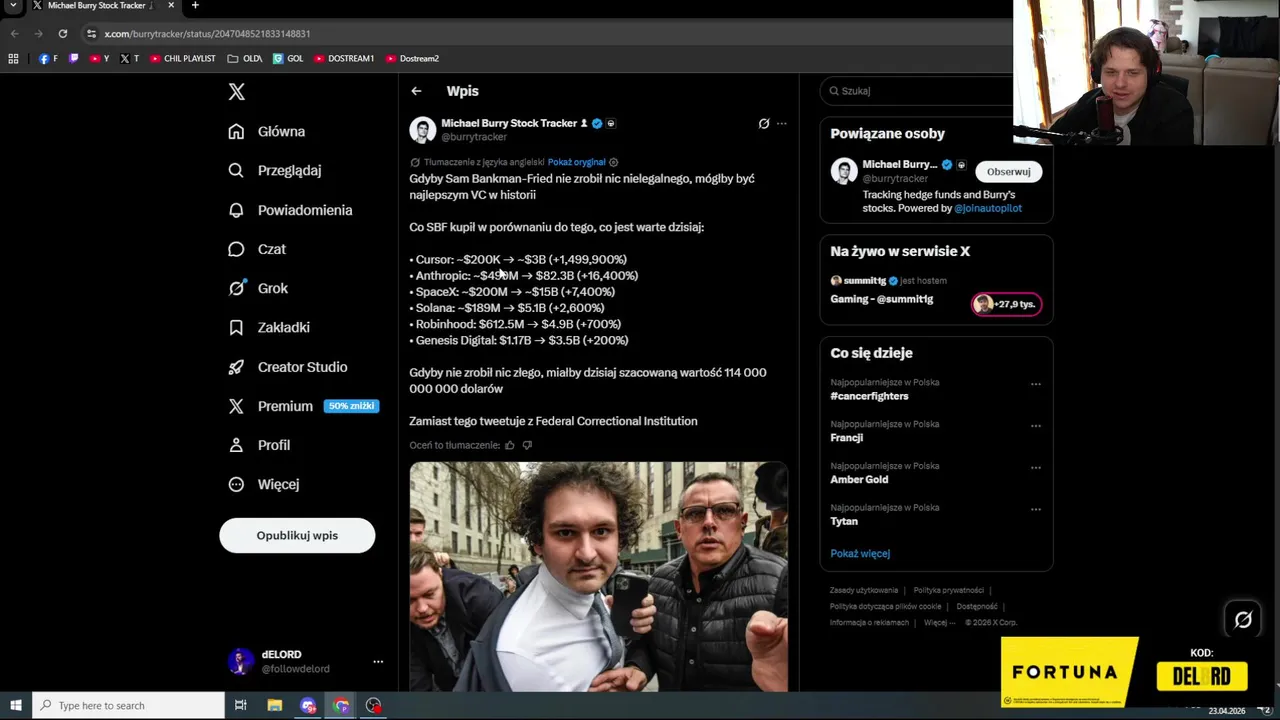This screenshot has height=720, width=1280.
Task: Go to Główna home page
Action: (x=266, y=131)
